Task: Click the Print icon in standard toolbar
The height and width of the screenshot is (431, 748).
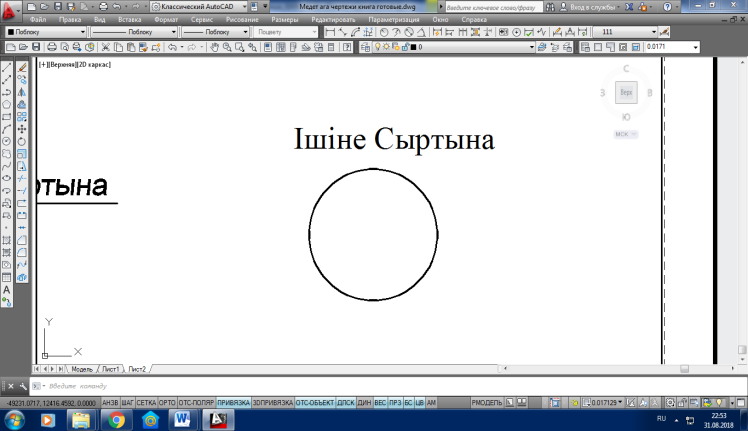Action: (x=50, y=47)
